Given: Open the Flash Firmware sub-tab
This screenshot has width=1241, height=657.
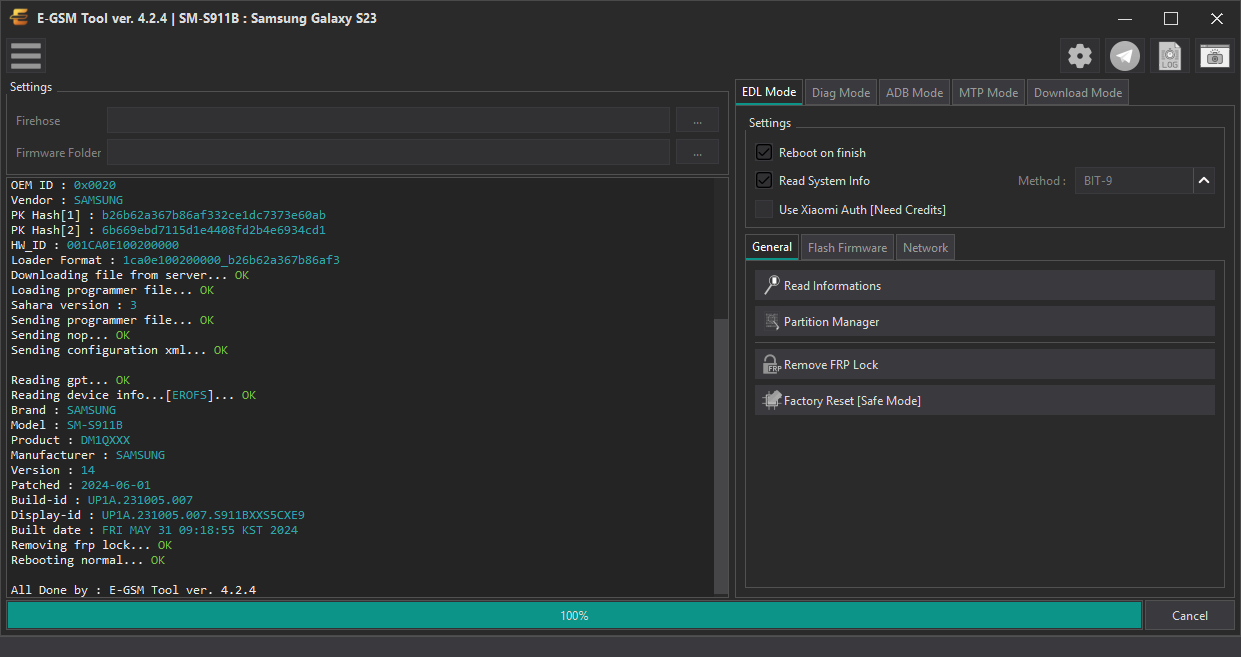Looking at the screenshot, I should (847, 247).
